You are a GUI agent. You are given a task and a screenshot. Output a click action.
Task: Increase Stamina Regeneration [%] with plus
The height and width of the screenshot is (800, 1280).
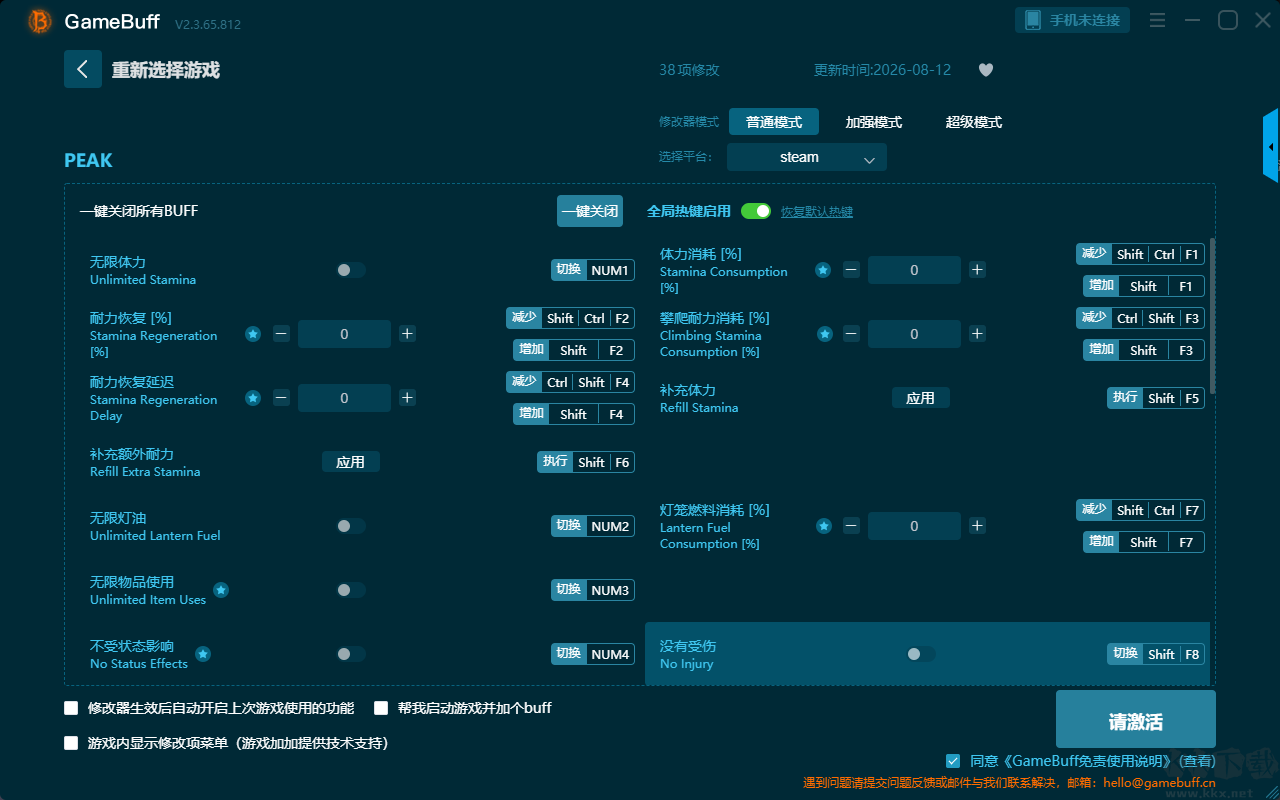tap(407, 334)
